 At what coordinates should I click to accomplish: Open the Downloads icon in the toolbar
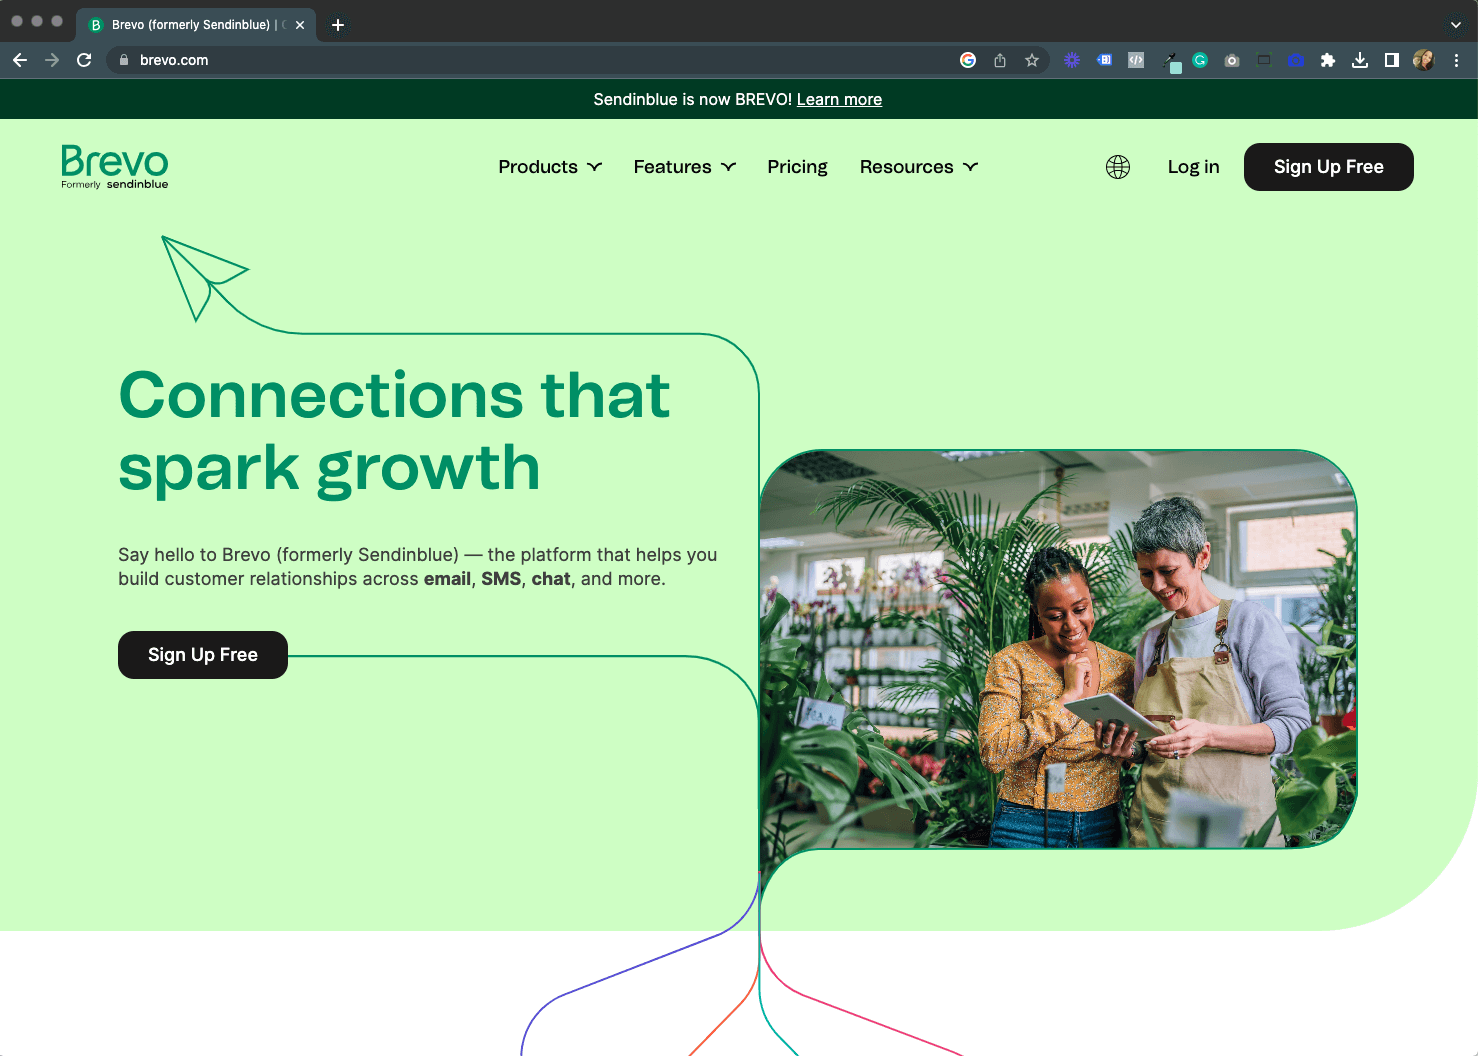pos(1360,60)
